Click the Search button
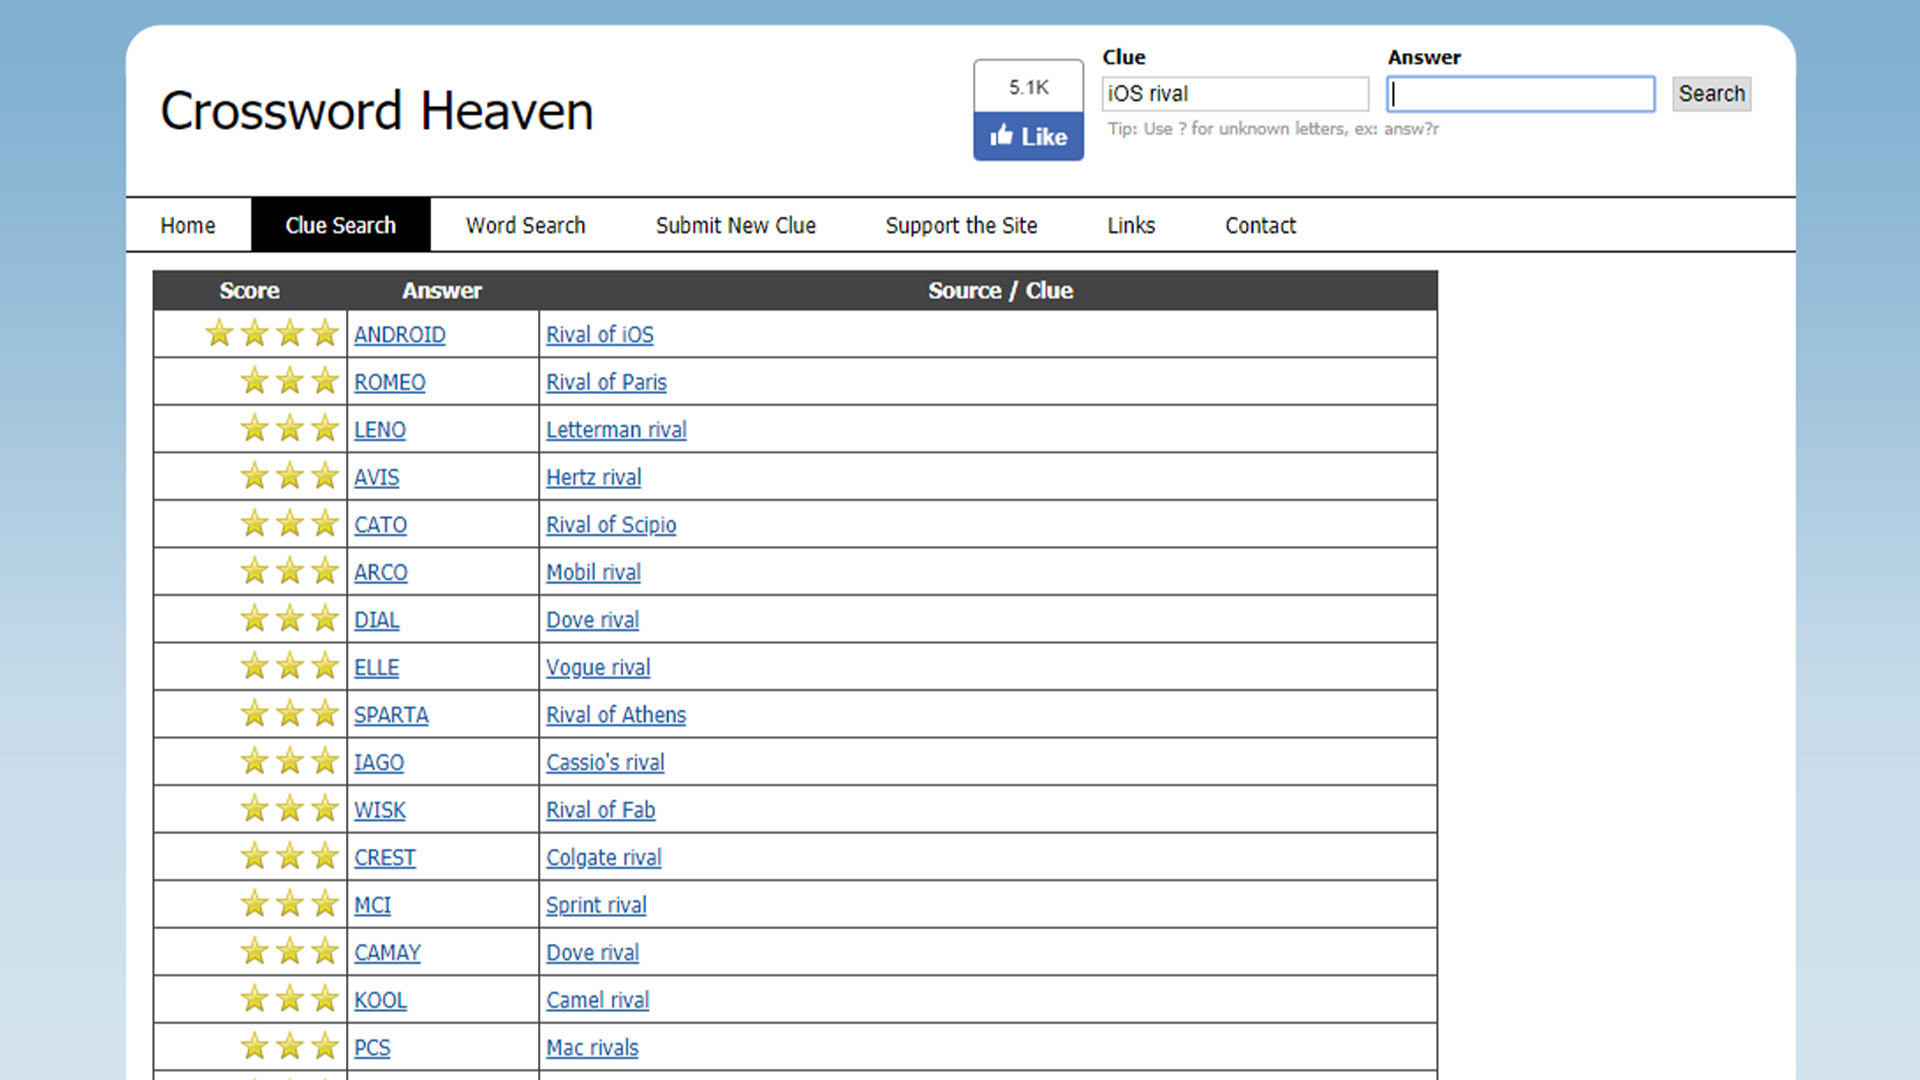Image resolution: width=1920 pixels, height=1080 pixels. 1713,92
